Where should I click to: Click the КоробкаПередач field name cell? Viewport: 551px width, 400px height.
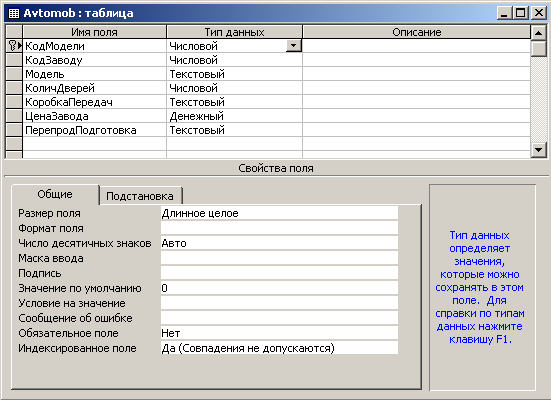click(95, 102)
